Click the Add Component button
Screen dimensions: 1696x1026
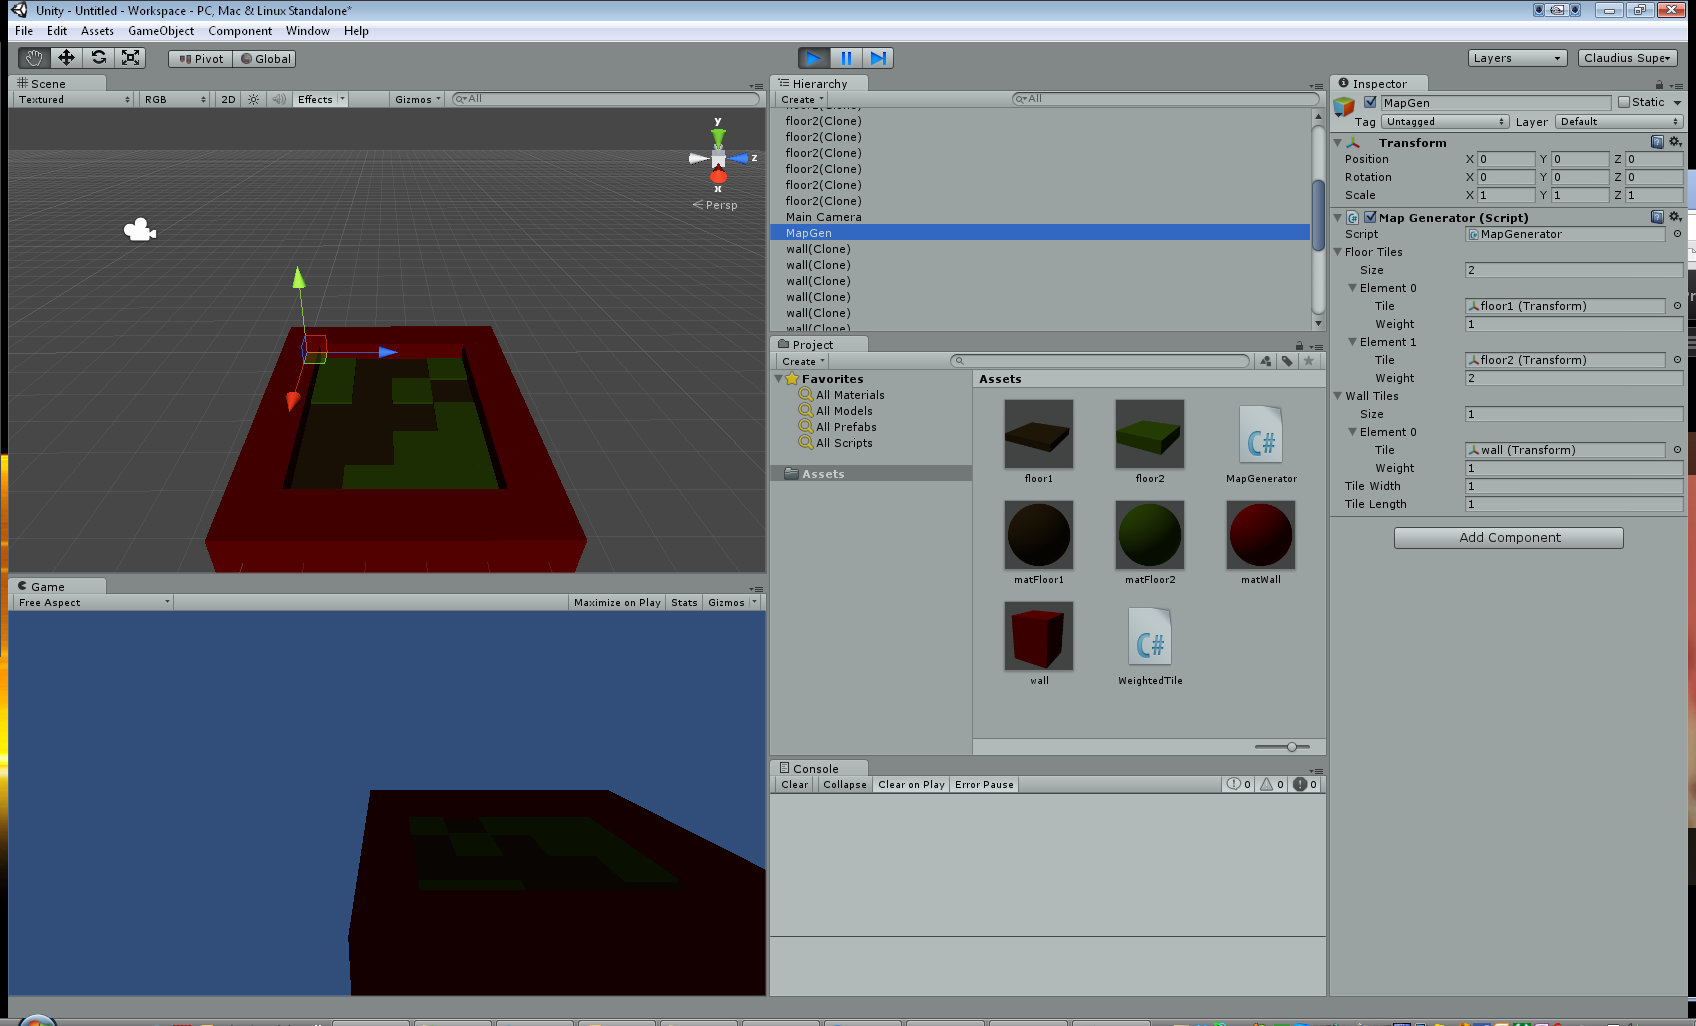pyautogui.click(x=1509, y=538)
